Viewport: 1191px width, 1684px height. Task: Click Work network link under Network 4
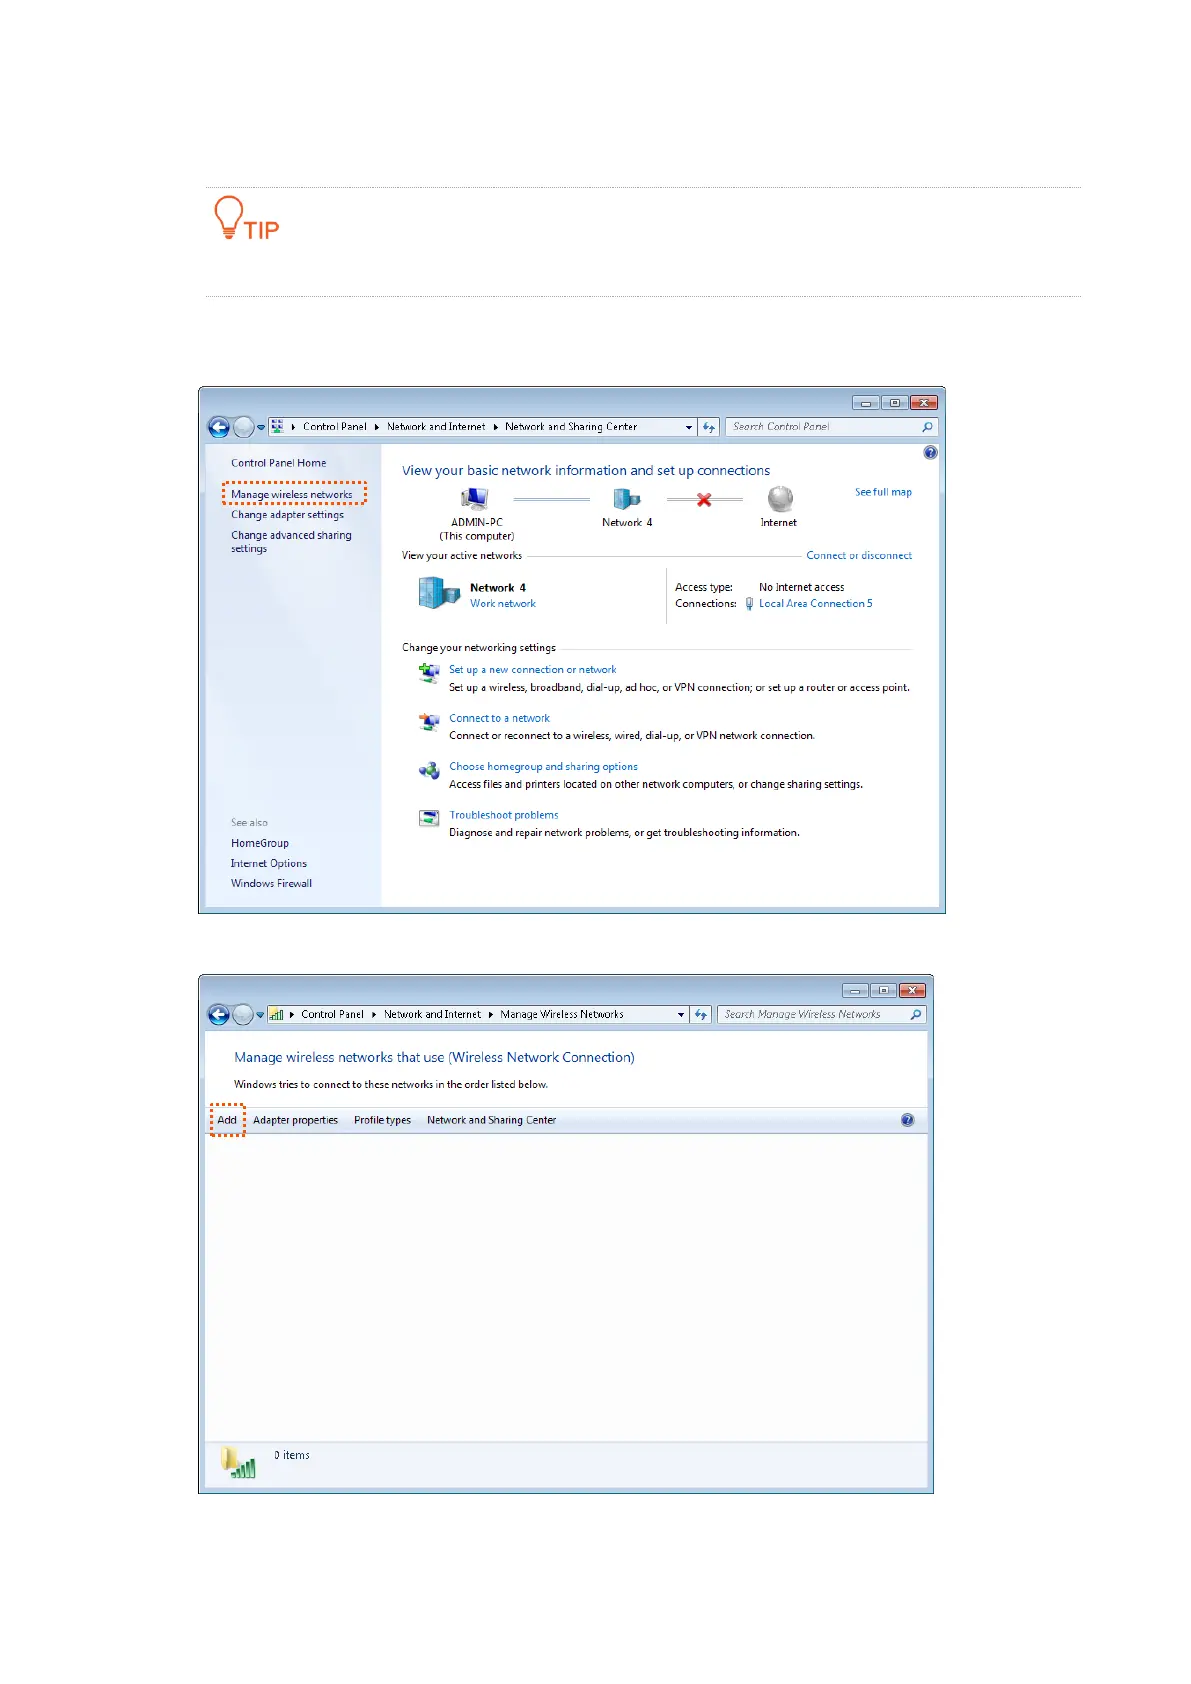(x=503, y=604)
